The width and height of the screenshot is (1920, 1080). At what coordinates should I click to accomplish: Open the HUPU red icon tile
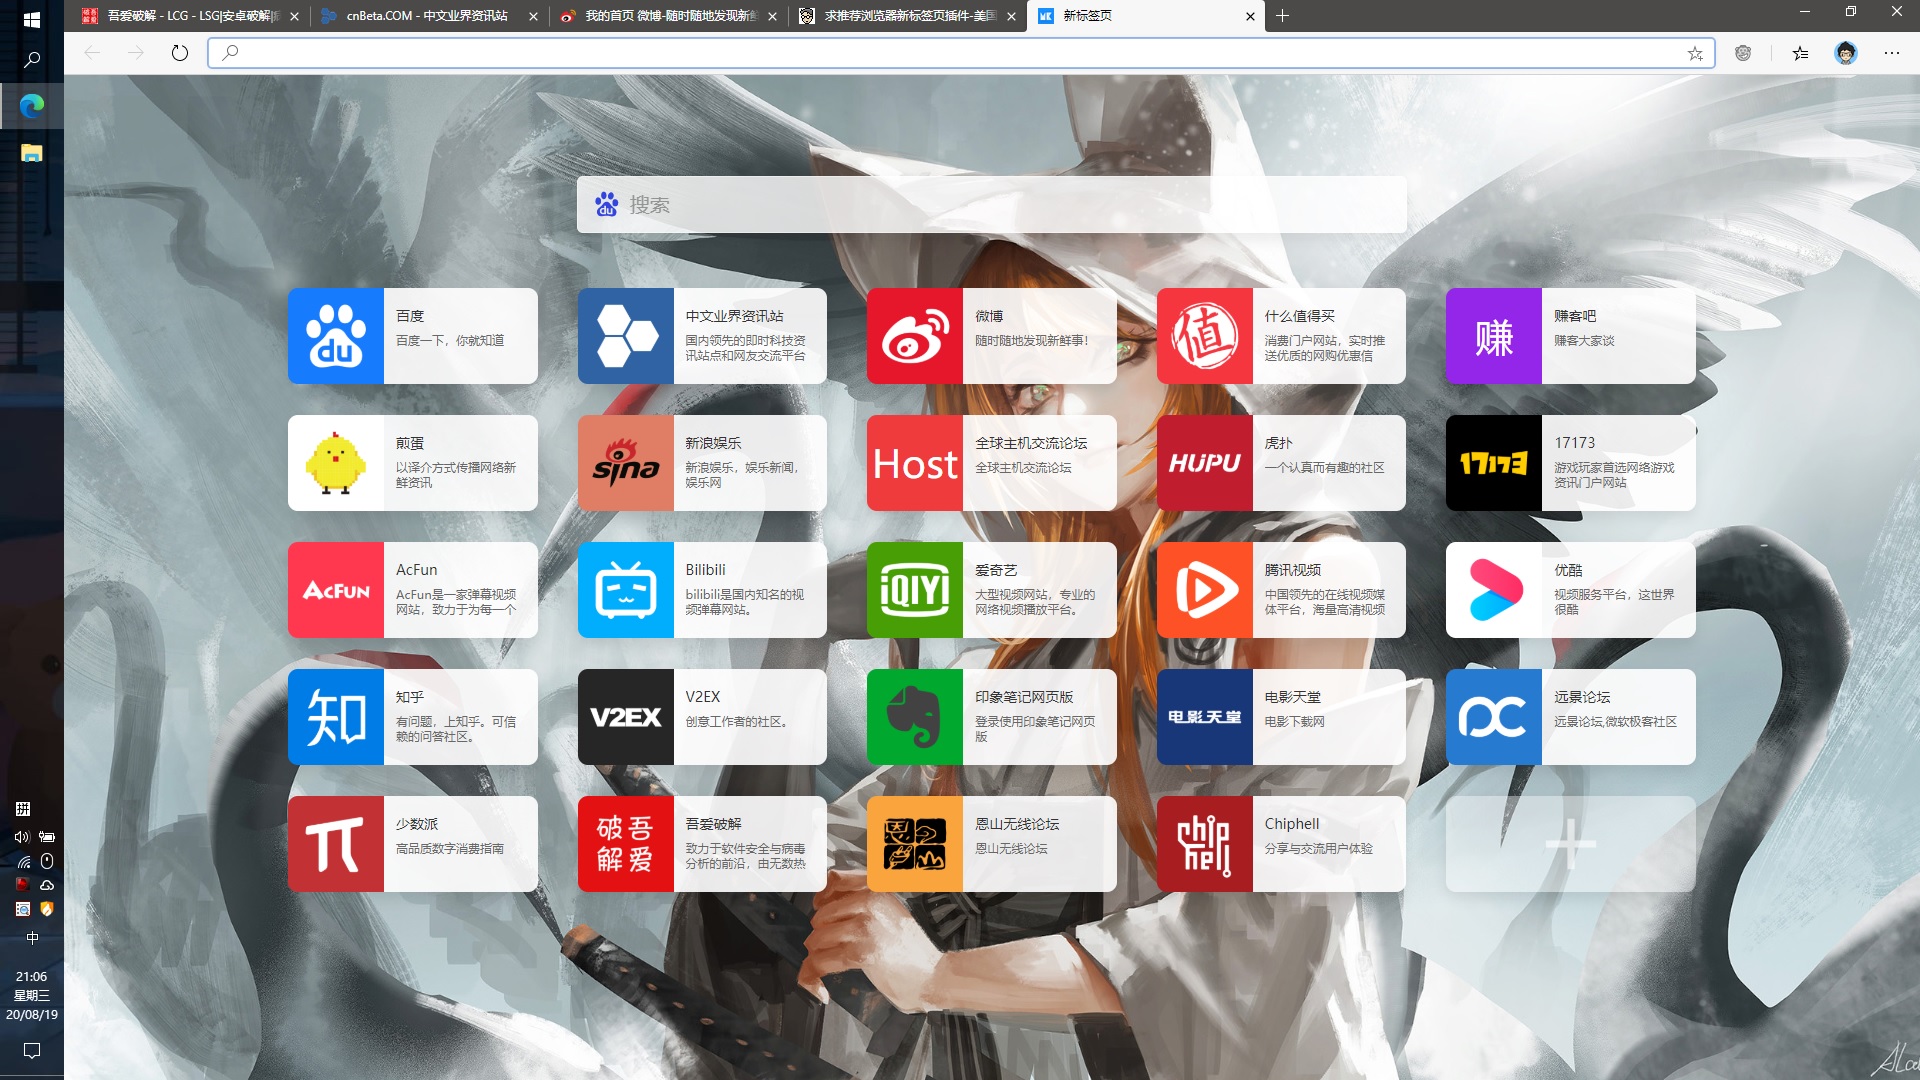tap(1204, 463)
